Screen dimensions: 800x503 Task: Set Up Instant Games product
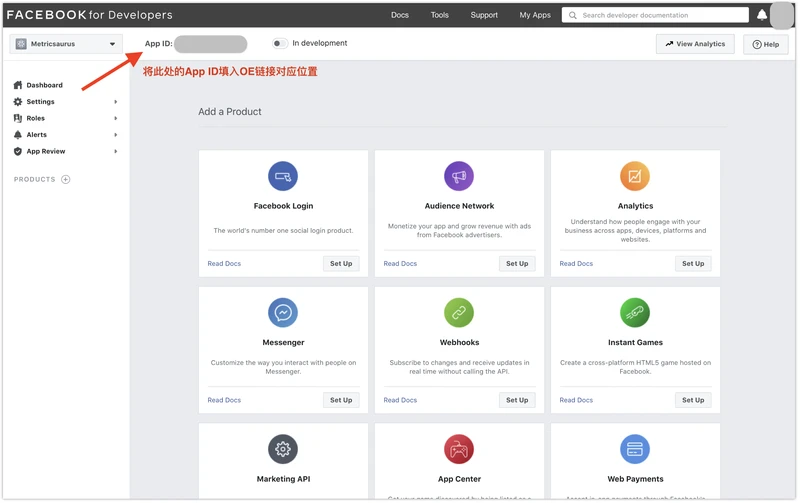[x=693, y=400]
